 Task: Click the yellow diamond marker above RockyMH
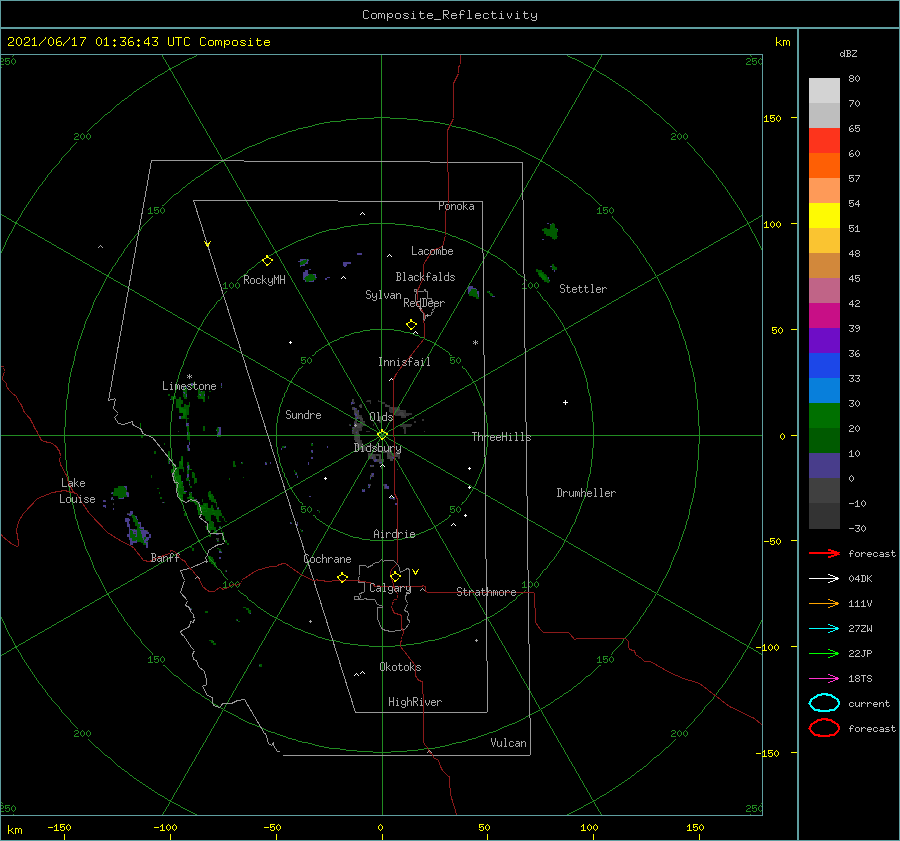coord(267,261)
